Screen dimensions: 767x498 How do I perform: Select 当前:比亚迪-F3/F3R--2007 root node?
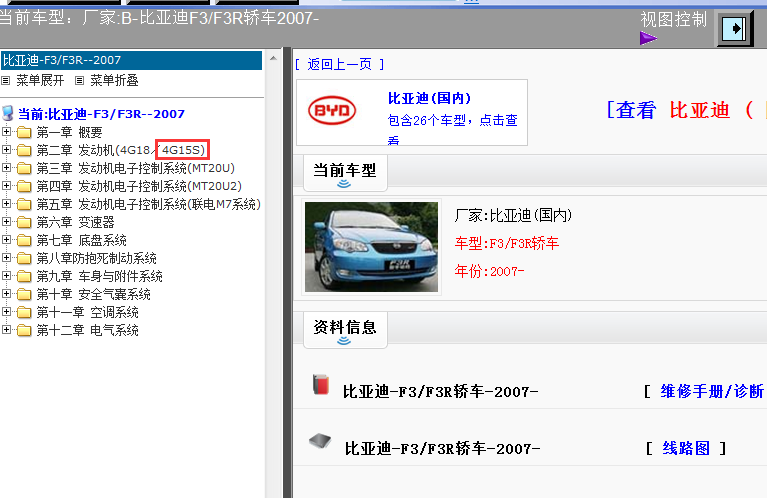point(101,114)
